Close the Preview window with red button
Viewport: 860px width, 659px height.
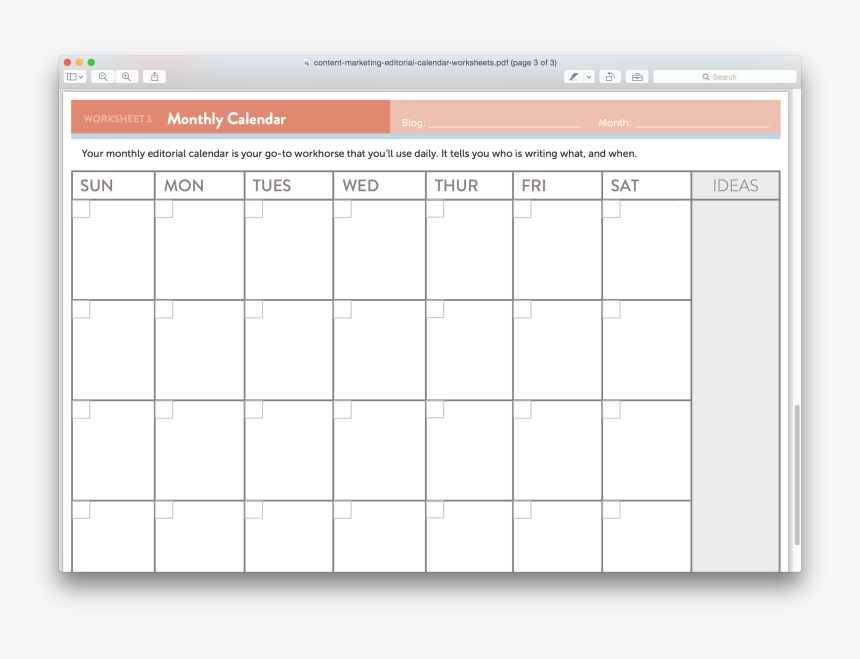67,63
